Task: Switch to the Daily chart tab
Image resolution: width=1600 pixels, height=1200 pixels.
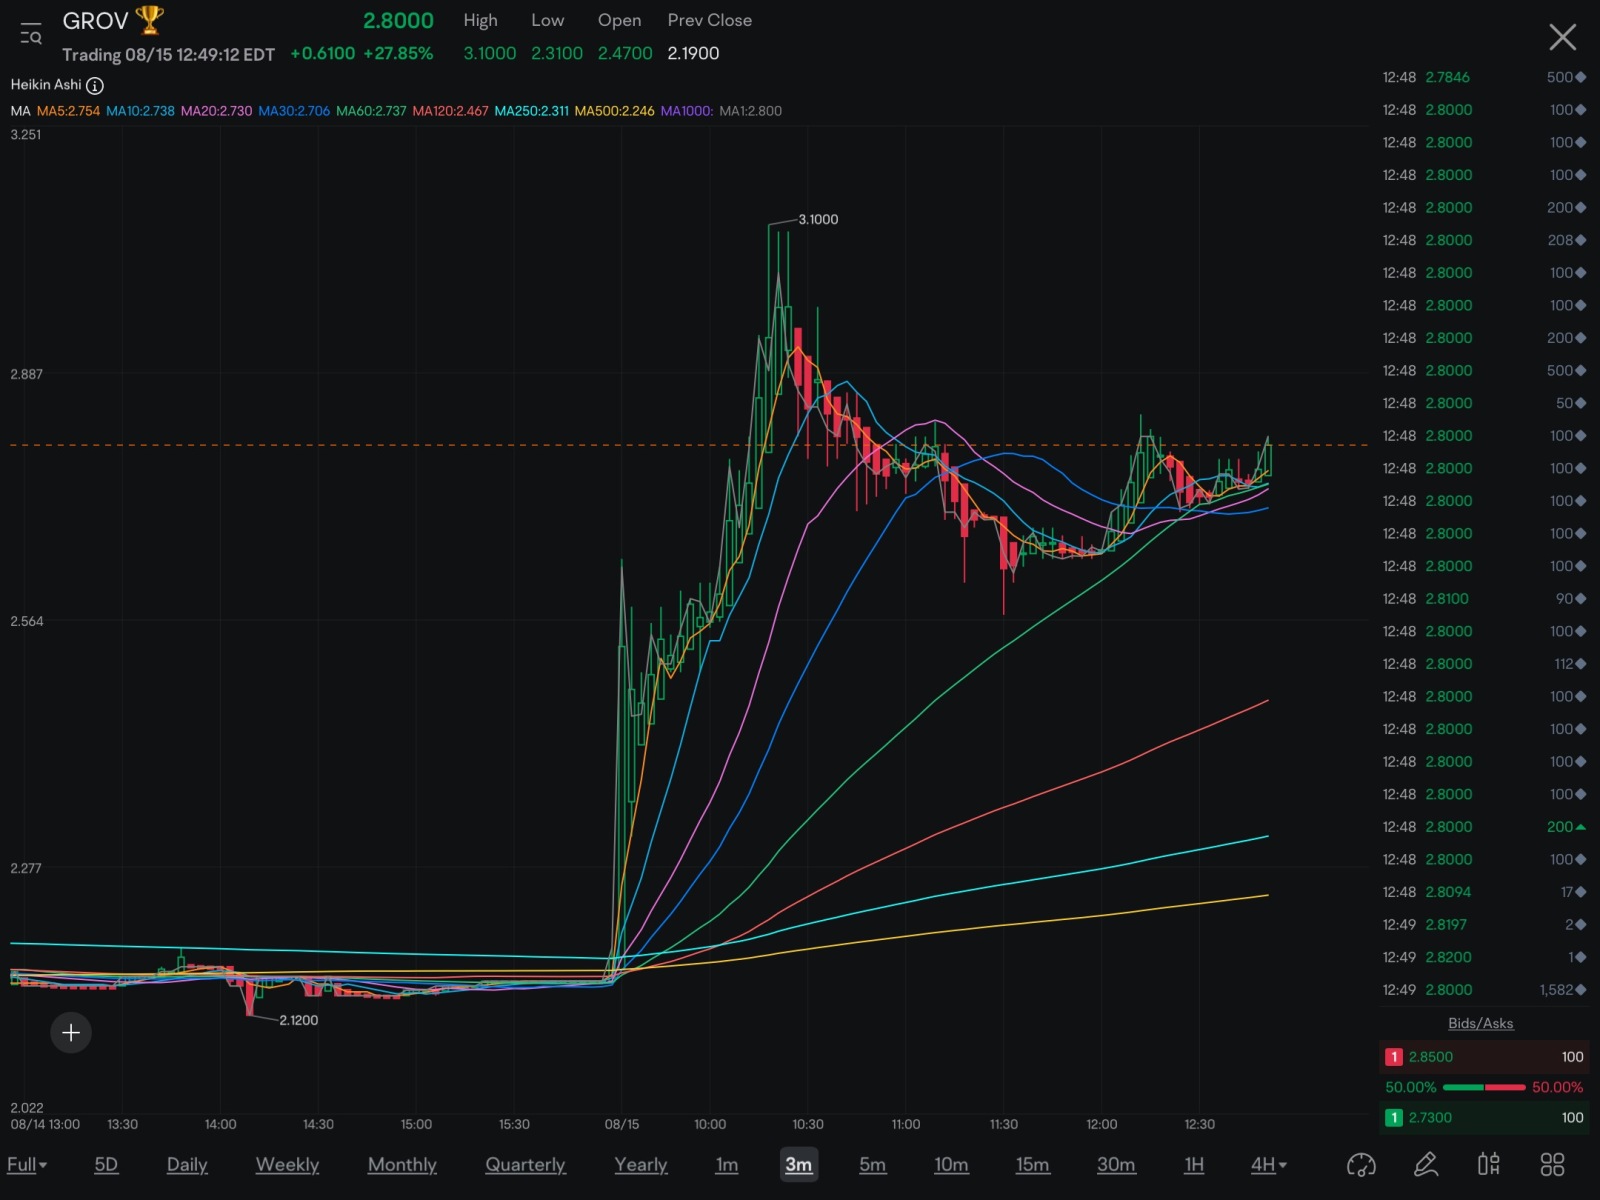Action: [x=187, y=1164]
